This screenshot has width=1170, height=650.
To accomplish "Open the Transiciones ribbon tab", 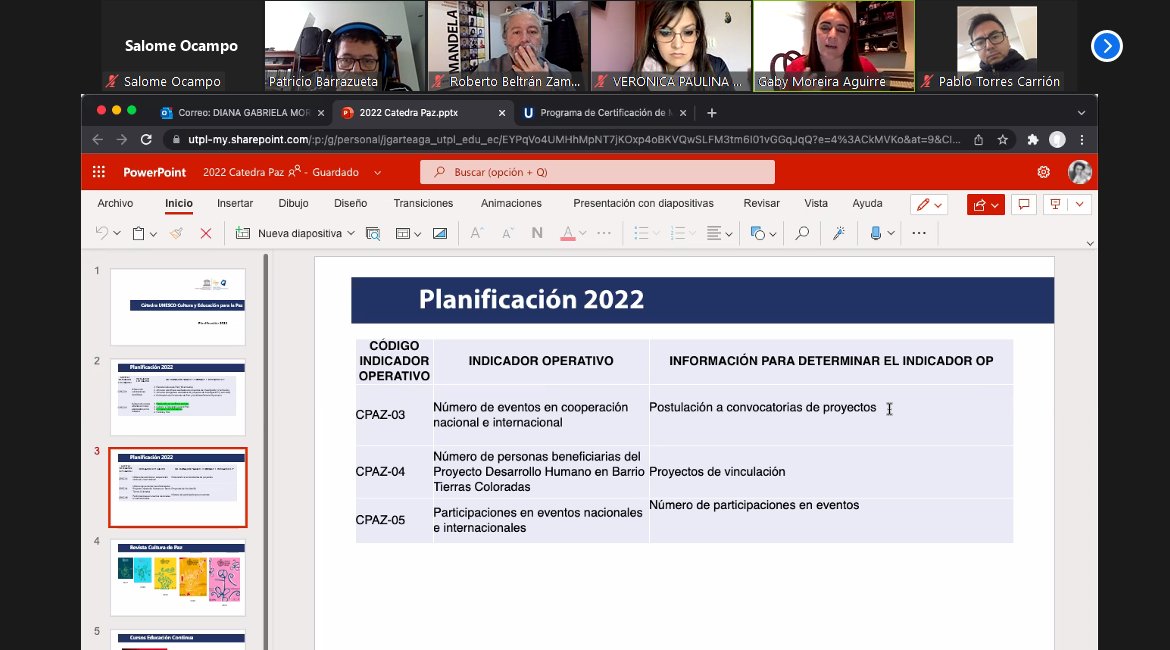I will pyautogui.click(x=423, y=203).
